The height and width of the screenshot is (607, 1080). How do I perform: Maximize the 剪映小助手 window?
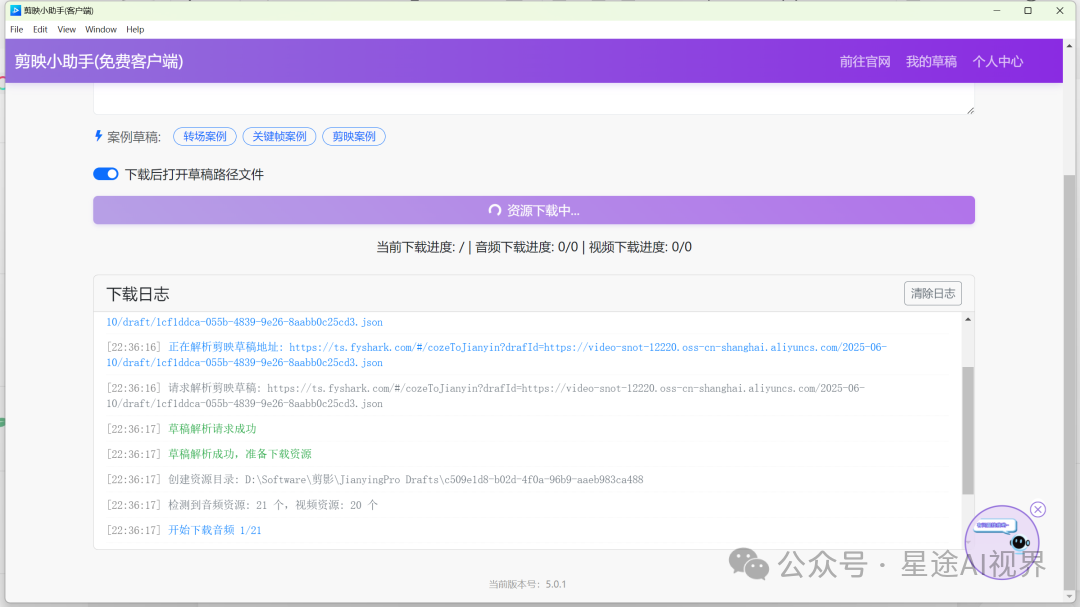coord(1028,10)
